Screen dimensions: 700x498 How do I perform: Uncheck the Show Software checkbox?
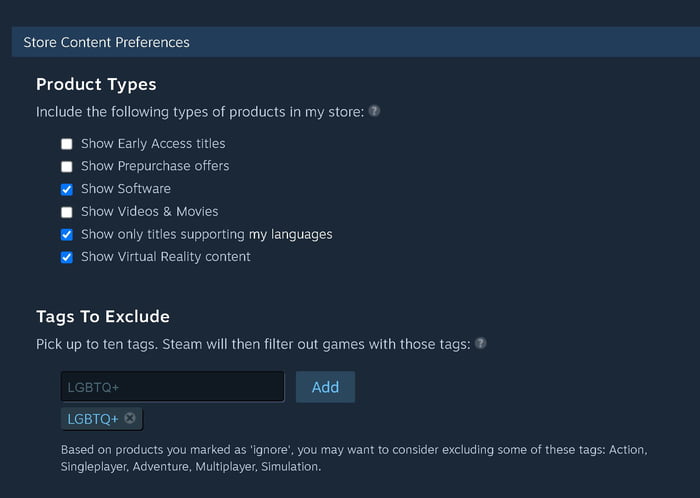click(67, 189)
